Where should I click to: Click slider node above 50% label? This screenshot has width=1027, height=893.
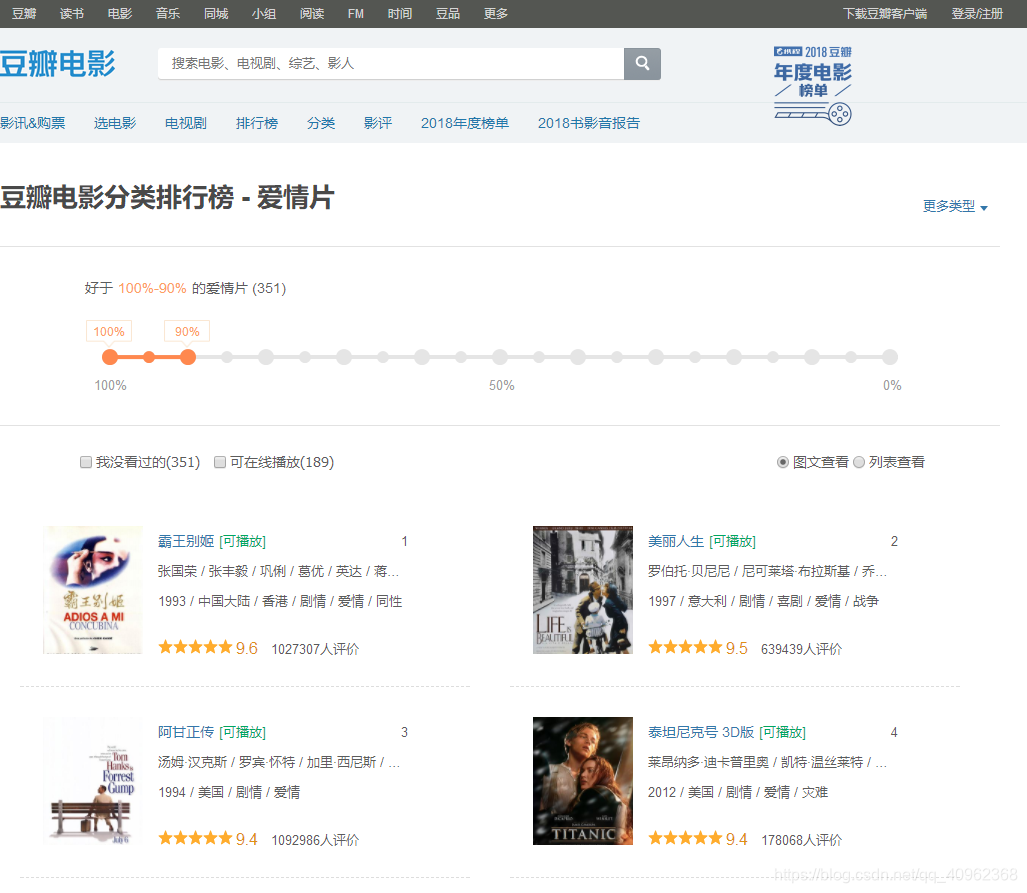point(500,357)
